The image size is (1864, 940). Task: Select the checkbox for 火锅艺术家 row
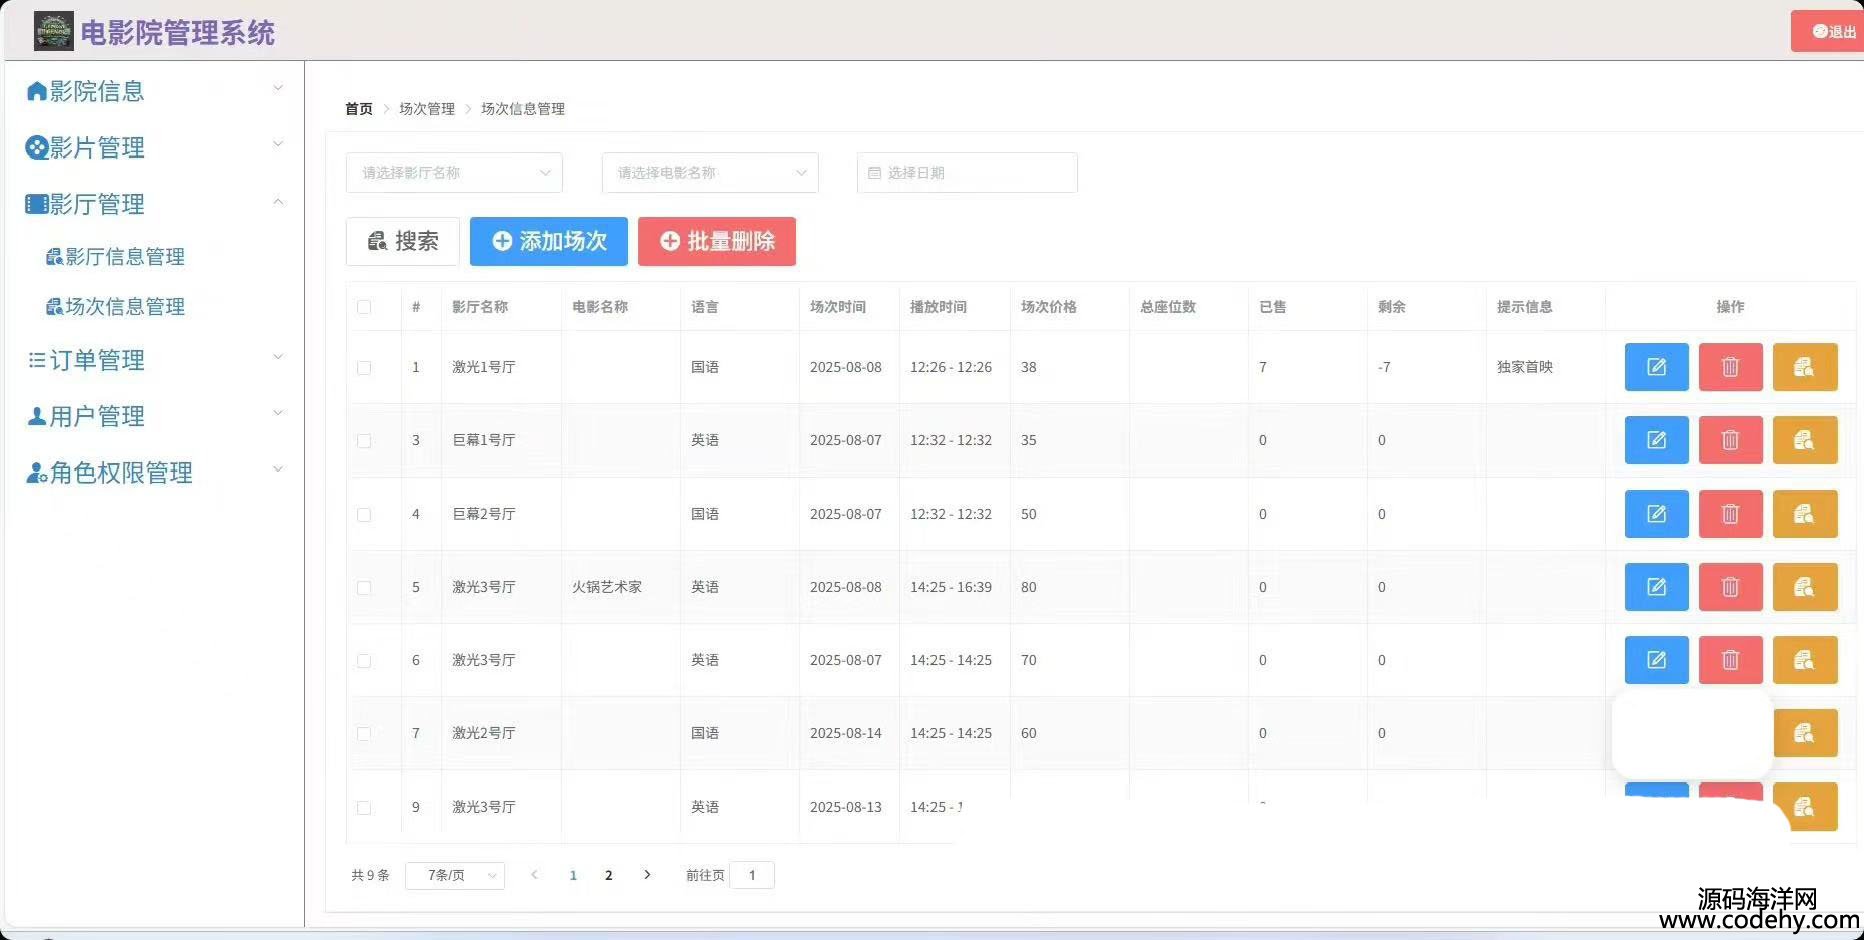coord(364,588)
